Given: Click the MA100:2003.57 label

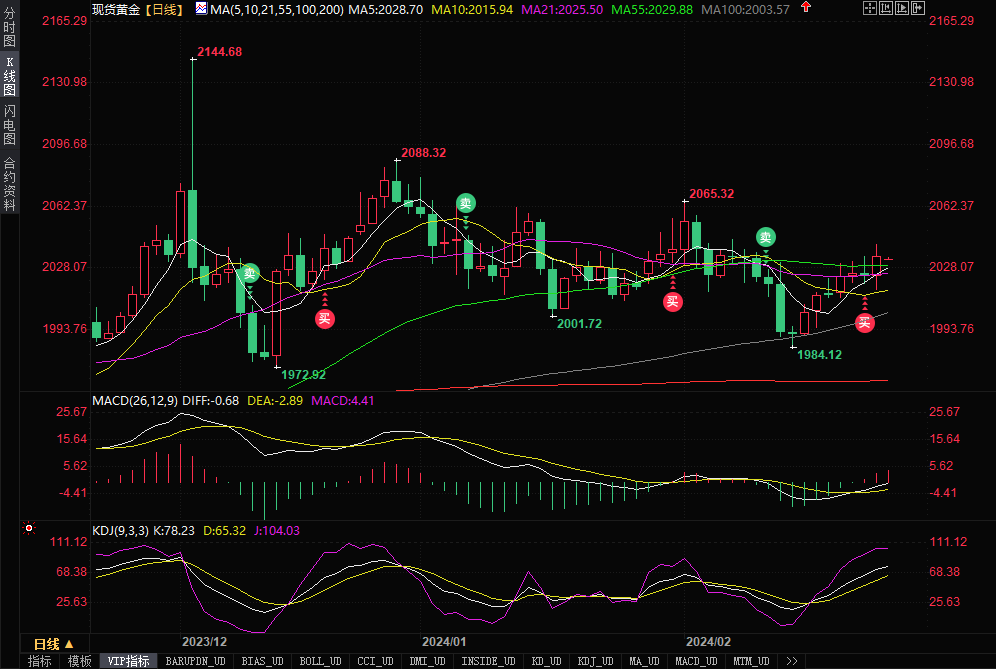Looking at the screenshot, I should coord(745,10).
